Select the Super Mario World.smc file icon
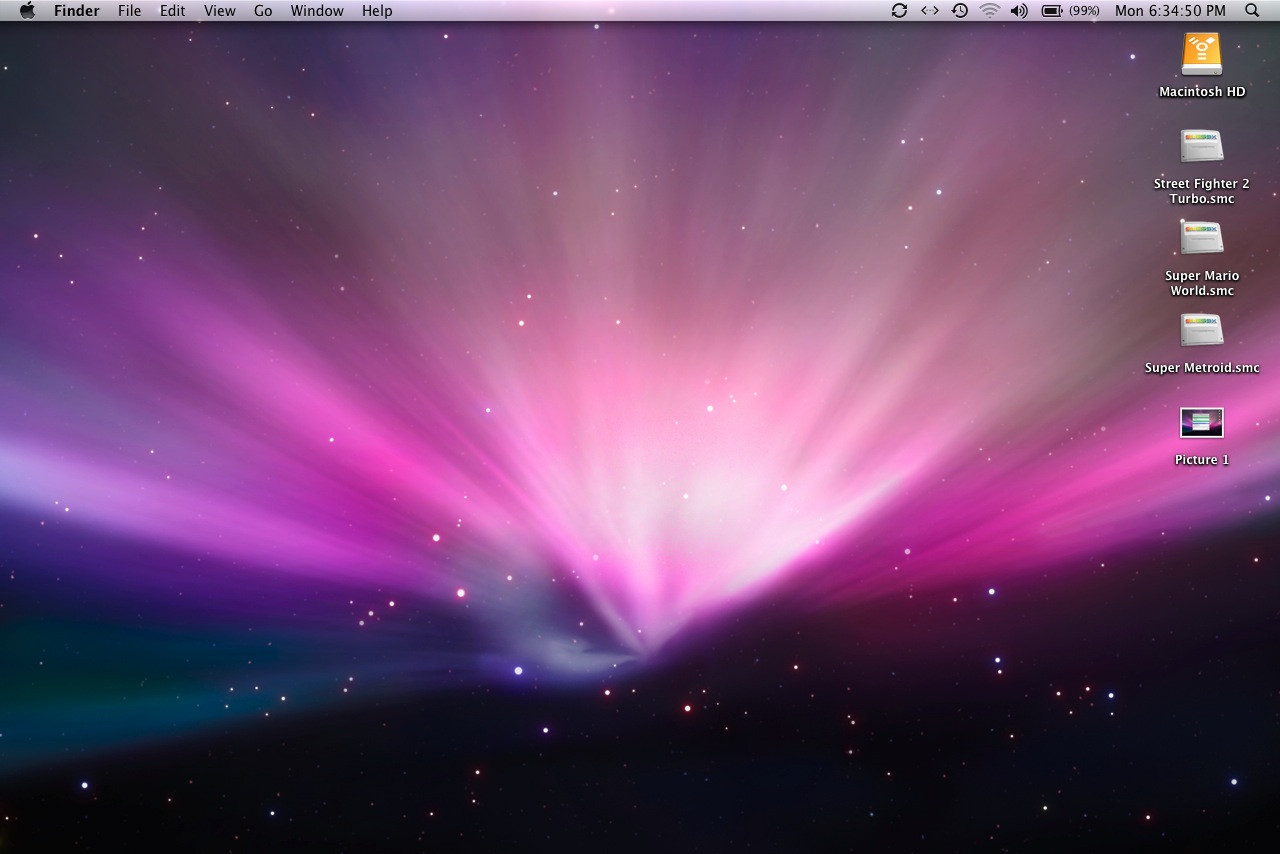 (1202, 238)
